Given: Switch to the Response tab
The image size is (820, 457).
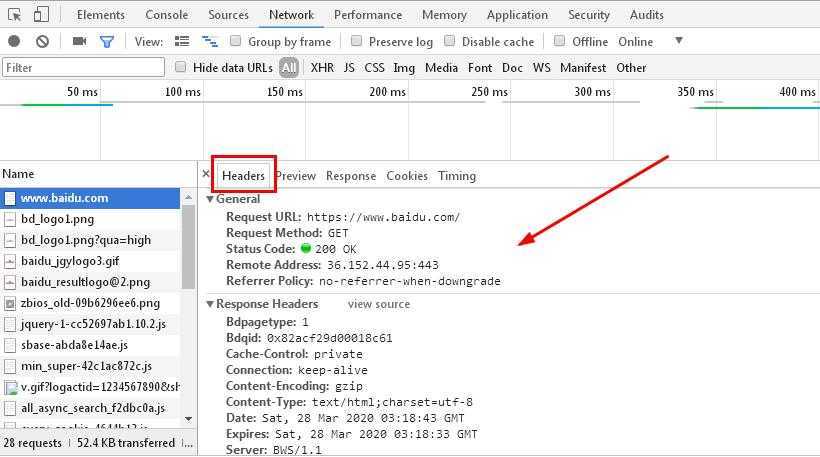Looking at the screenshot, I should click(x=351, y=176).
